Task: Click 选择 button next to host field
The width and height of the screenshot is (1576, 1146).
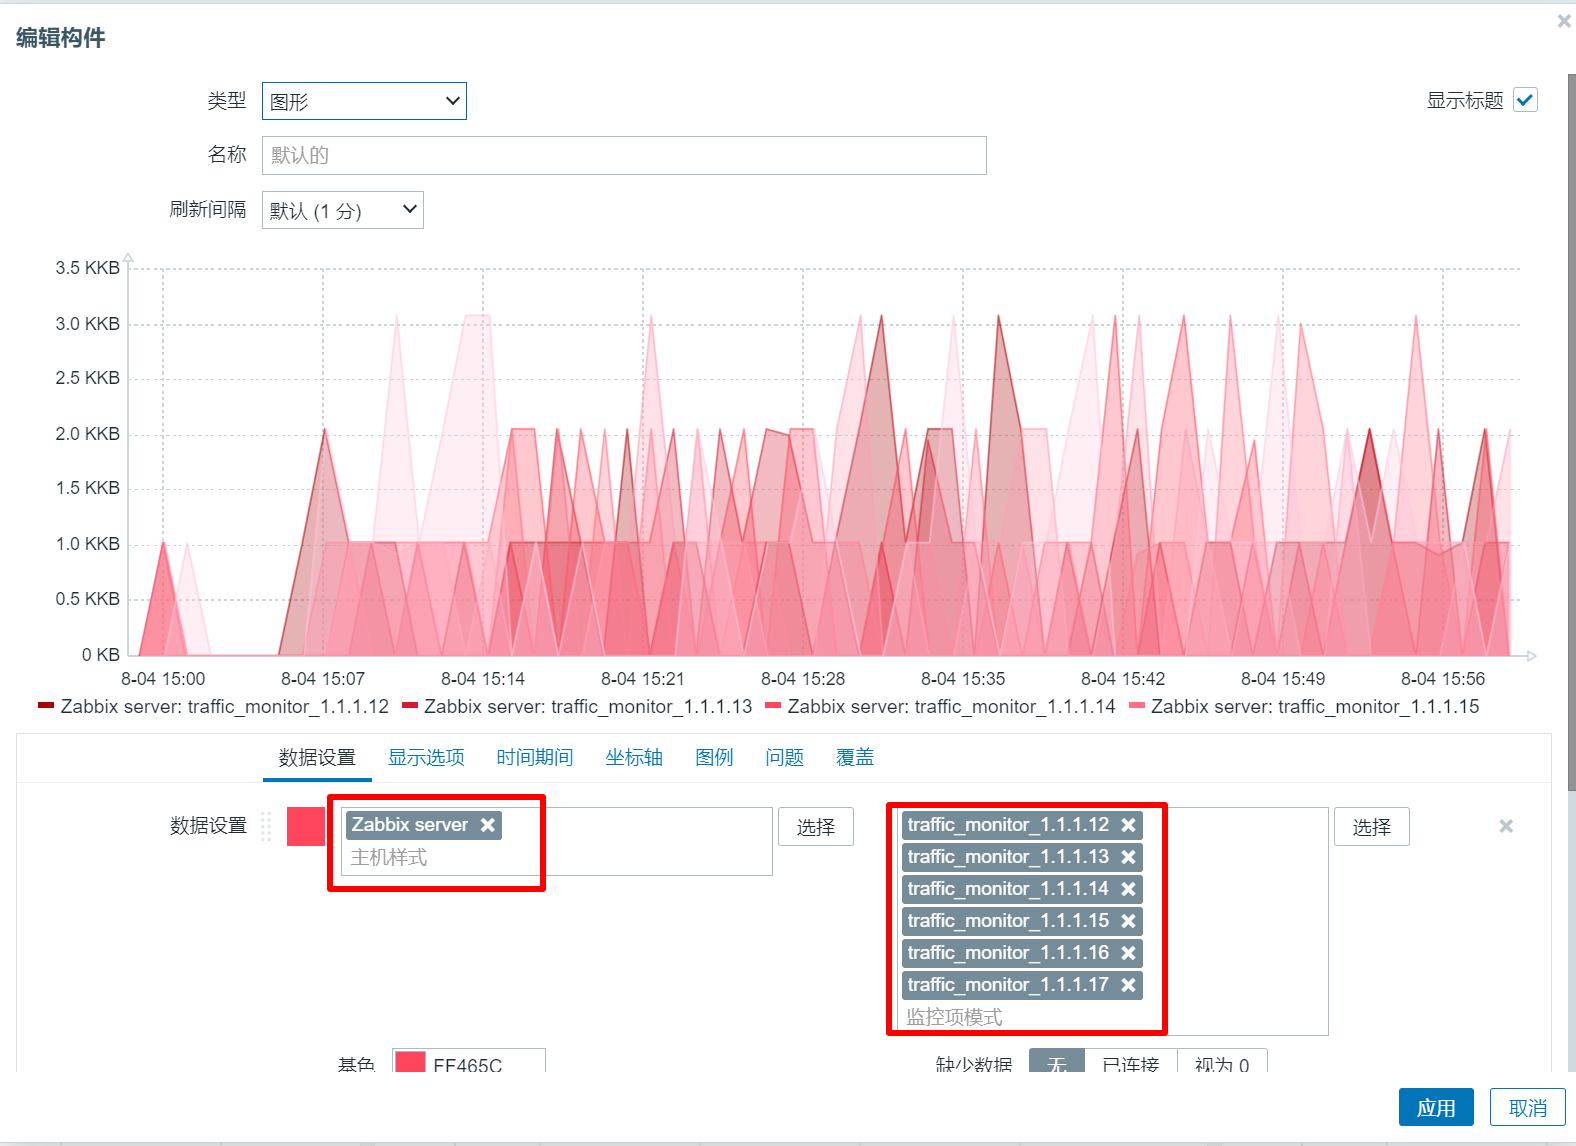Action: click(x=815, y=827)
